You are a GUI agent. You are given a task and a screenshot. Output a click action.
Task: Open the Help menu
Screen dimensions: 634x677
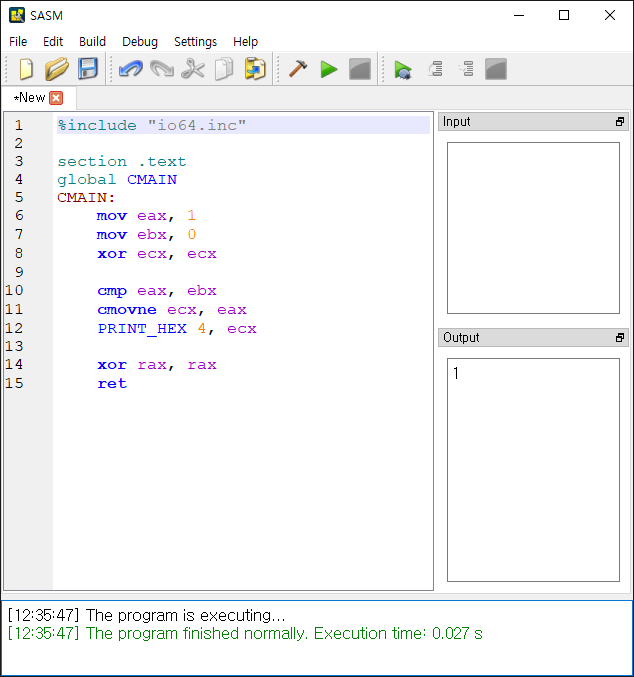click(x=245, y=41)
